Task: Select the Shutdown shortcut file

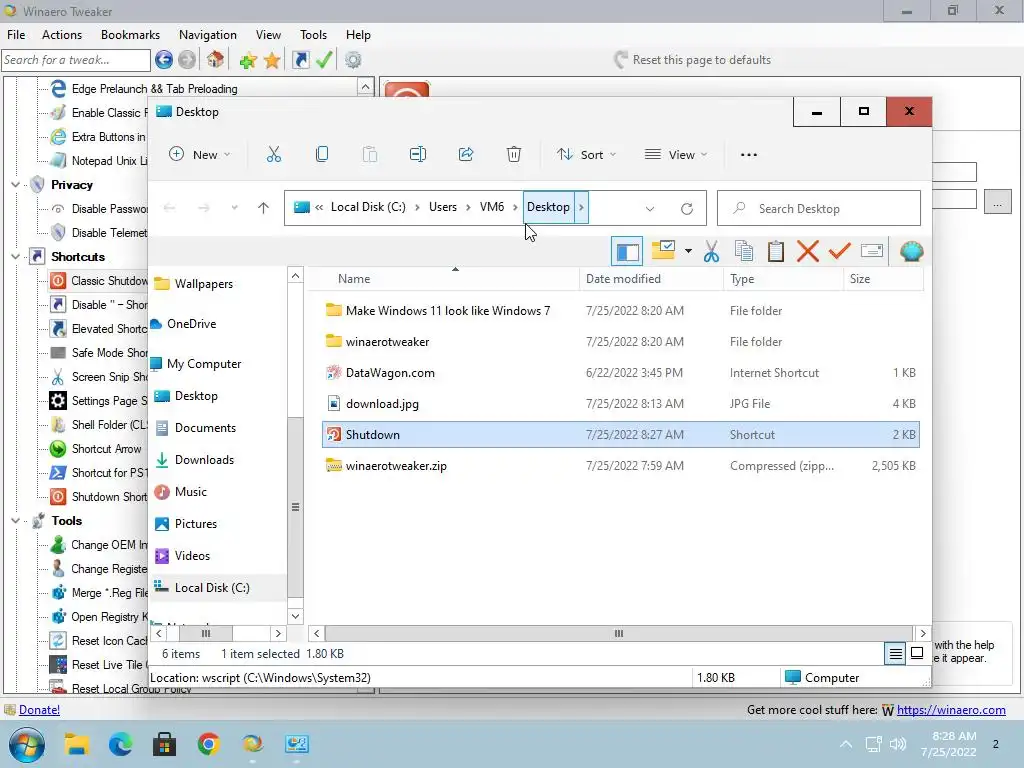Action: pyautogui.click(x=620, y=435)
